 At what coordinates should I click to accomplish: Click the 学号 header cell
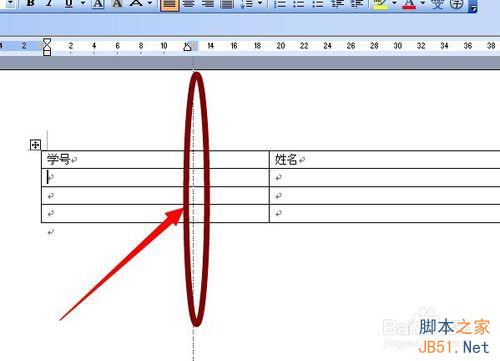(x=155, y=159)
